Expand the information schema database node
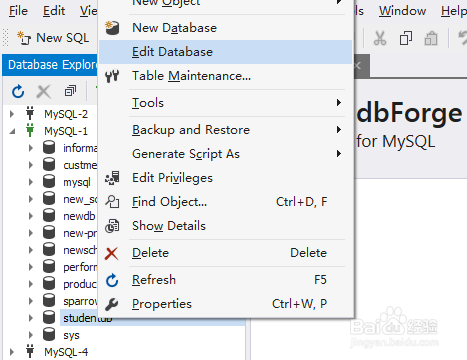Viewport: 467px width, 360px height. click(31, 148)
